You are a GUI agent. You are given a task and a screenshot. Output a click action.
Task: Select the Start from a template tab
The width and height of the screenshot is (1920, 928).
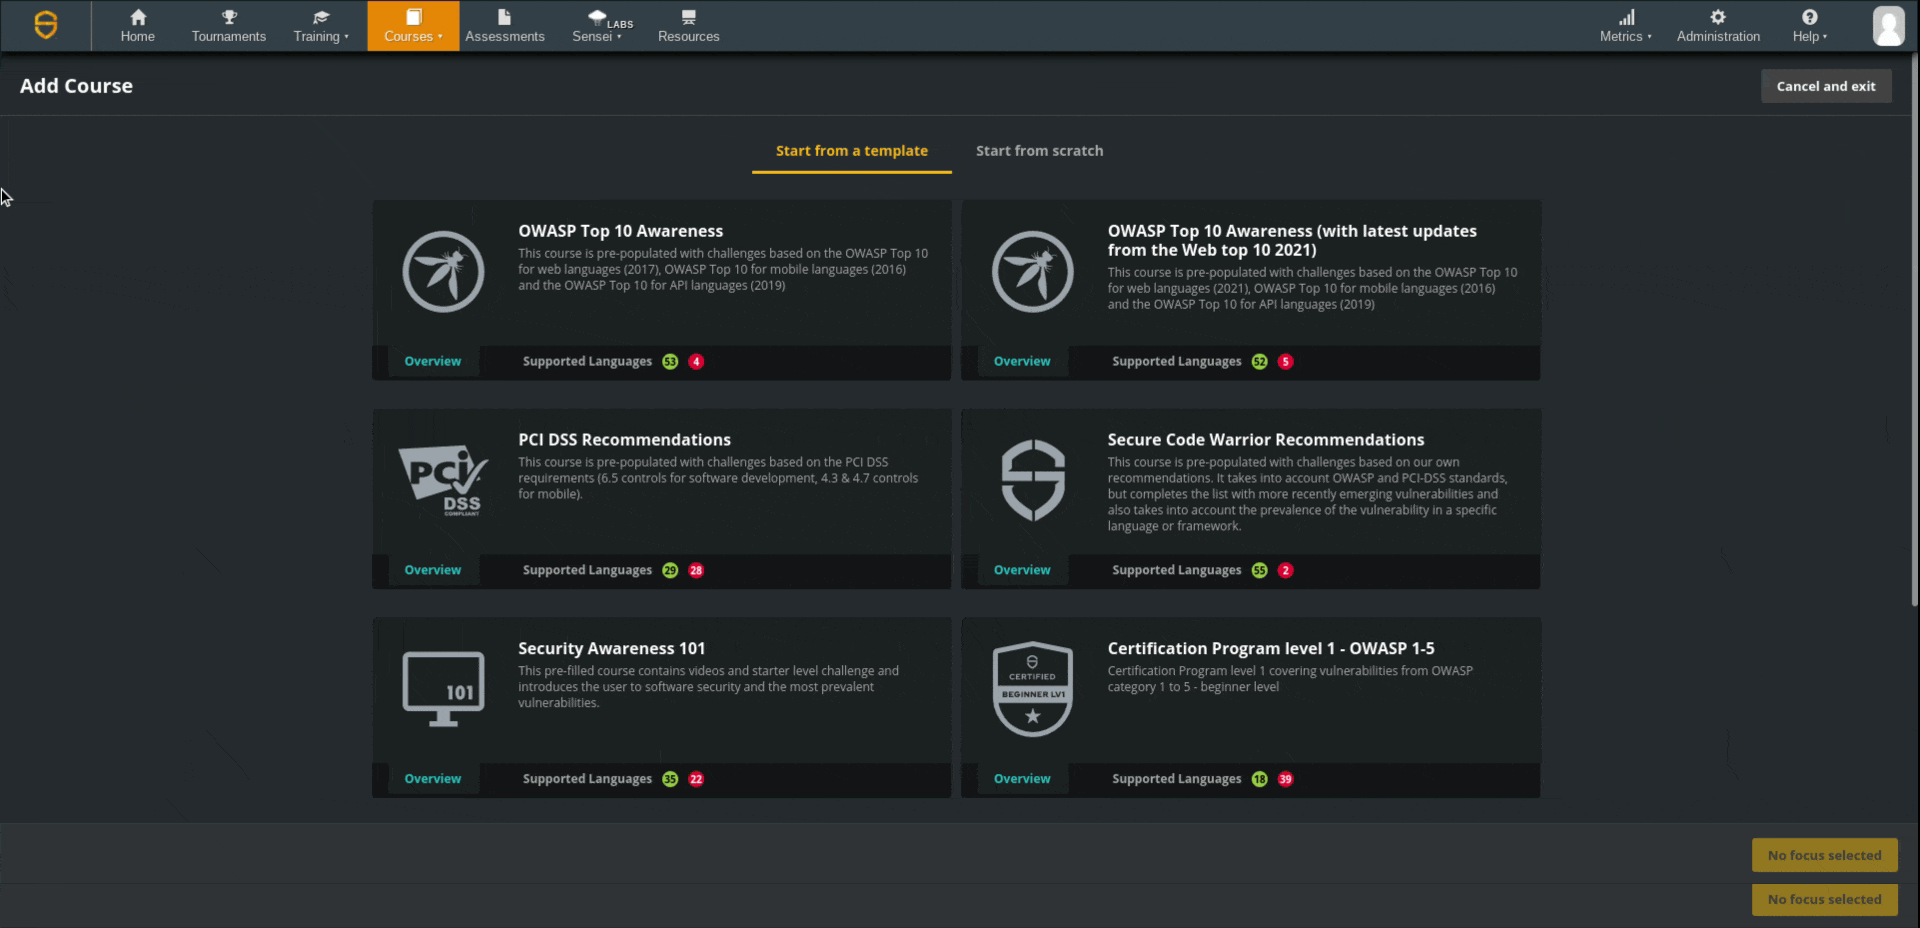click(x=851, y=151)
